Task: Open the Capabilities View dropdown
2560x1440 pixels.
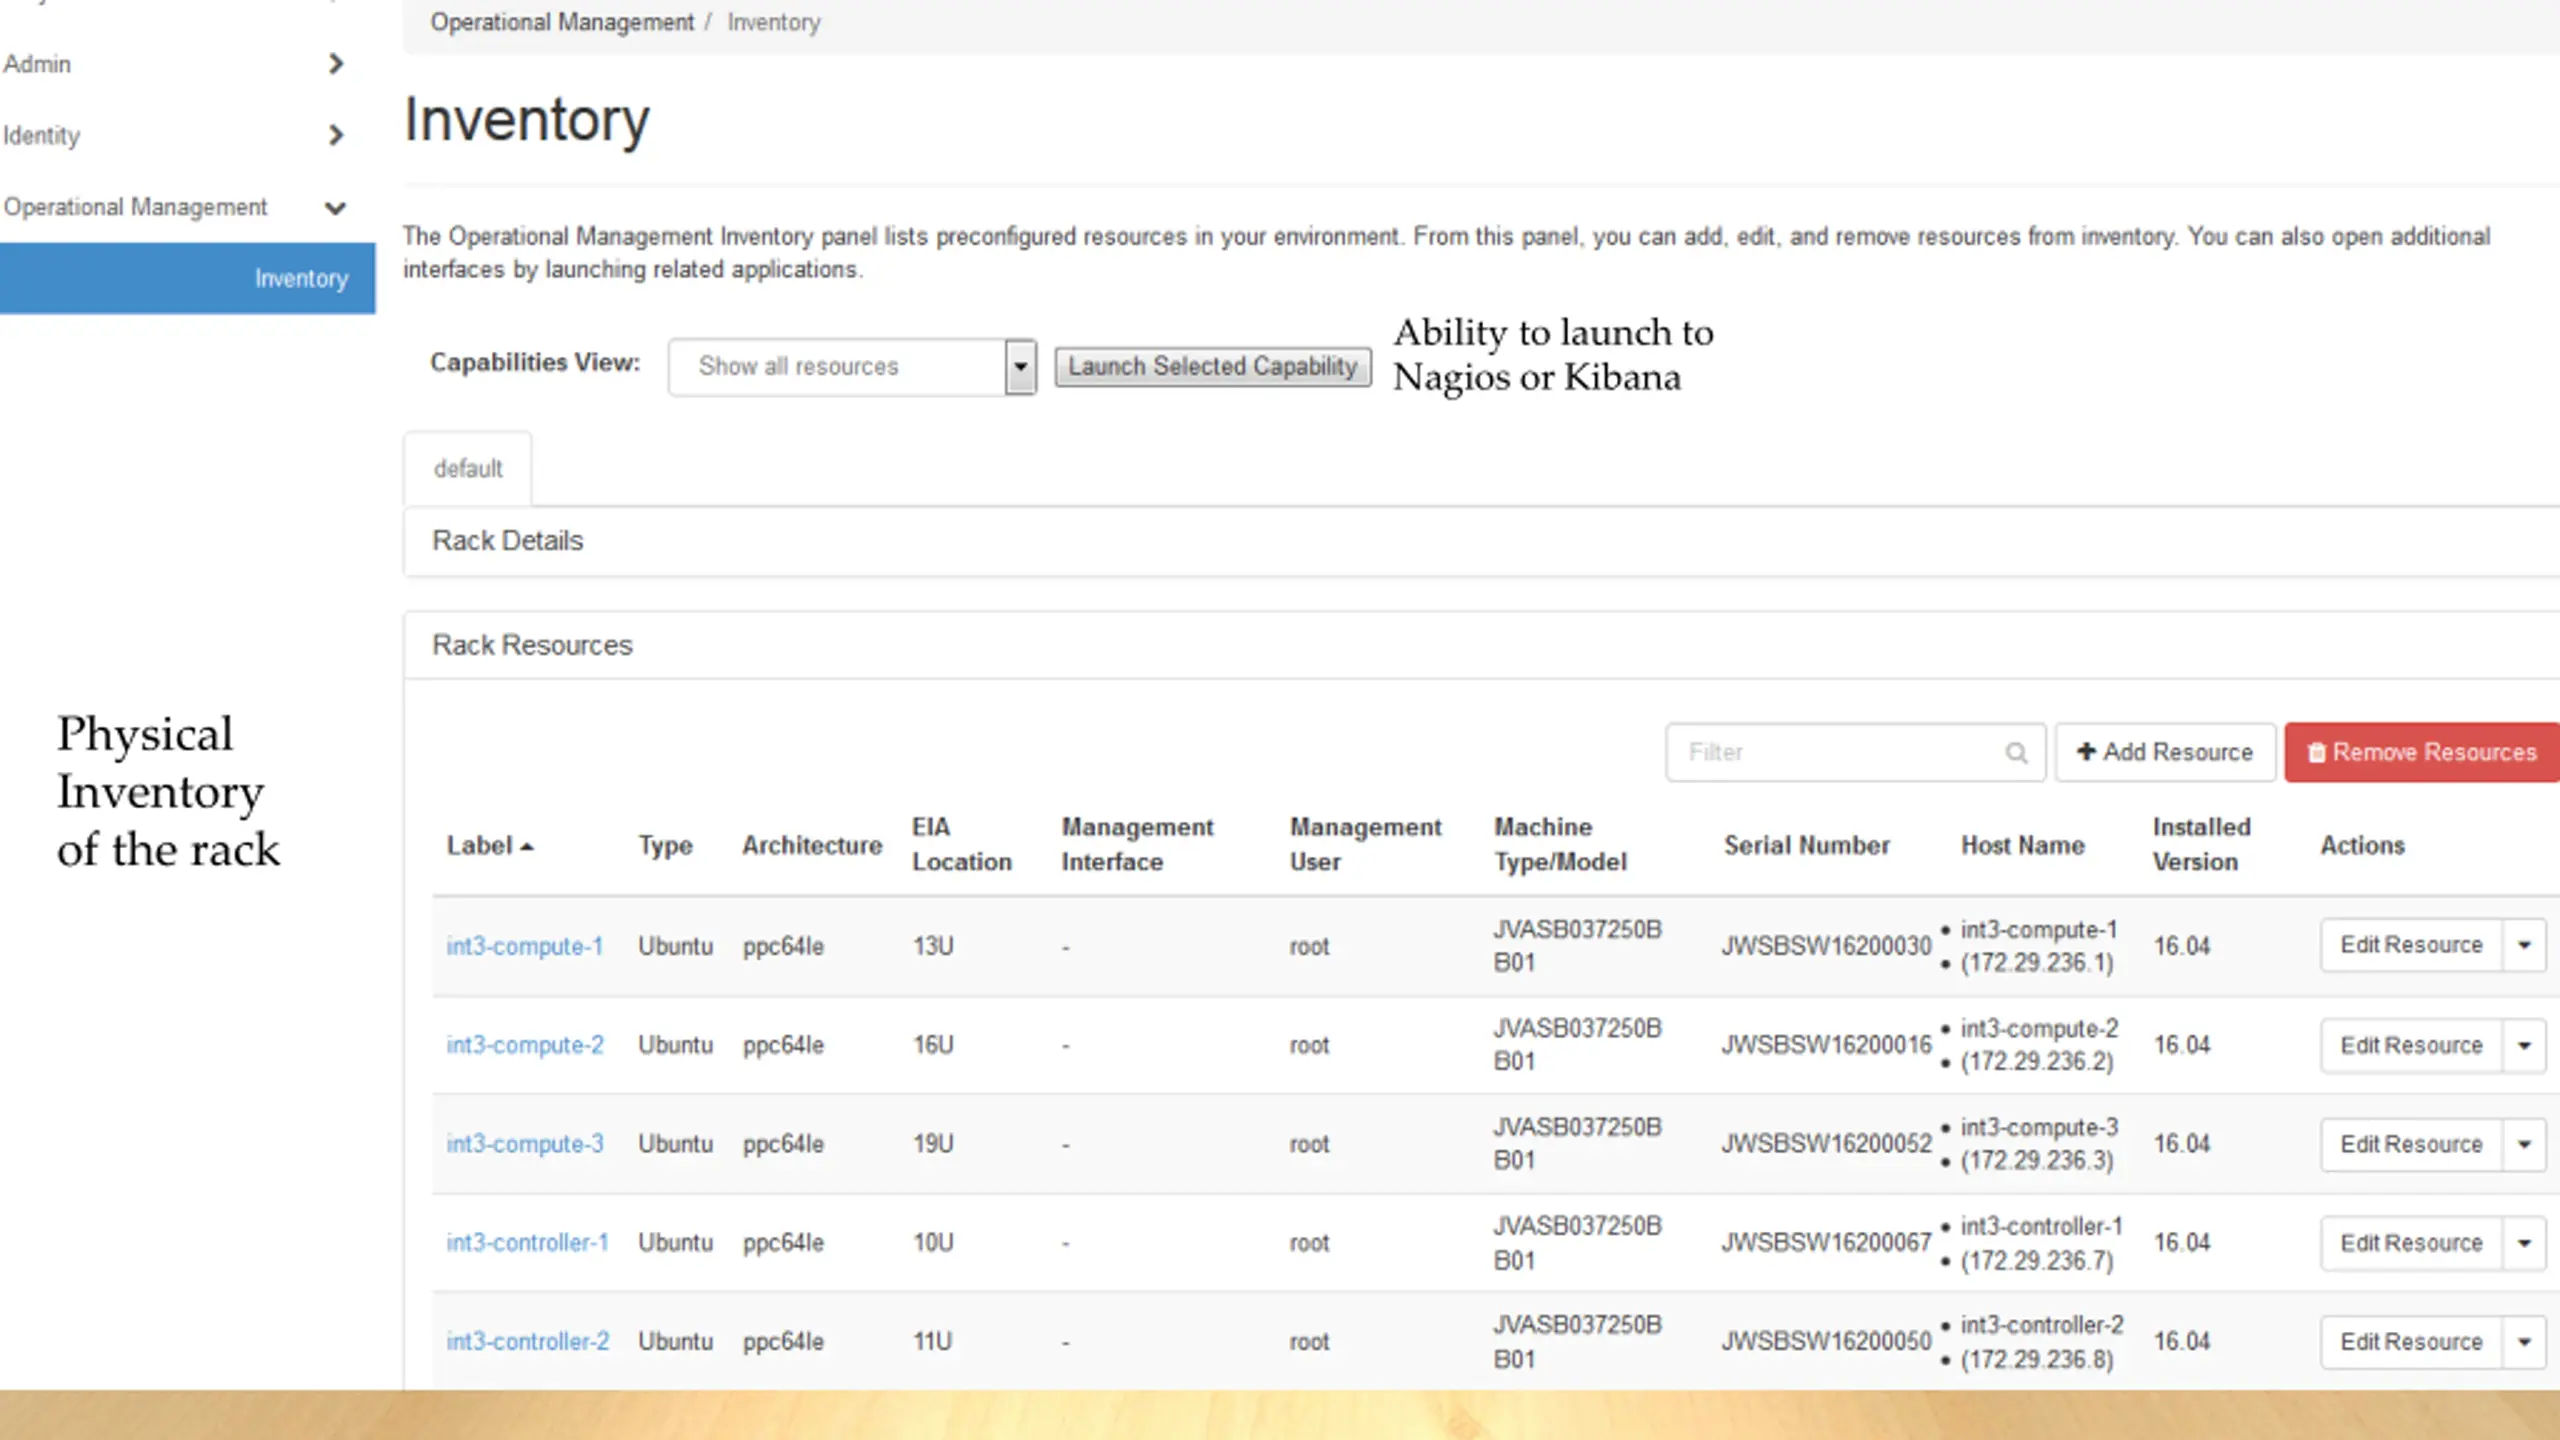Action: (852, 367)
